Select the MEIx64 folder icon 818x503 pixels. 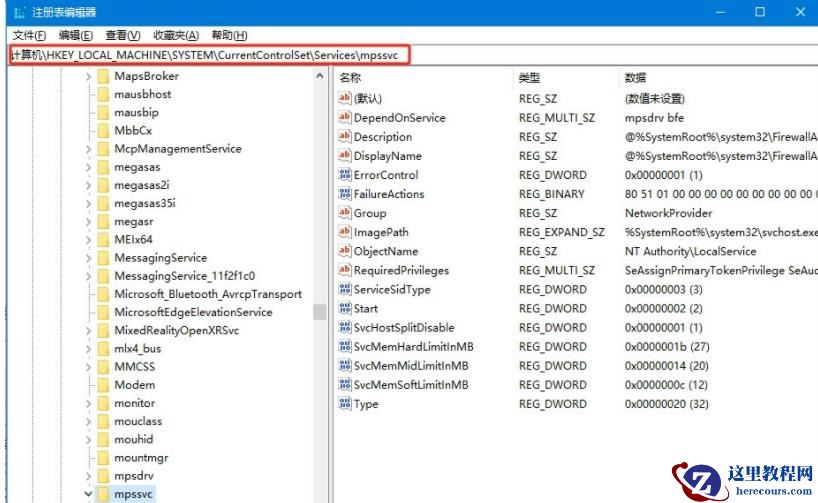pos(103,239)
